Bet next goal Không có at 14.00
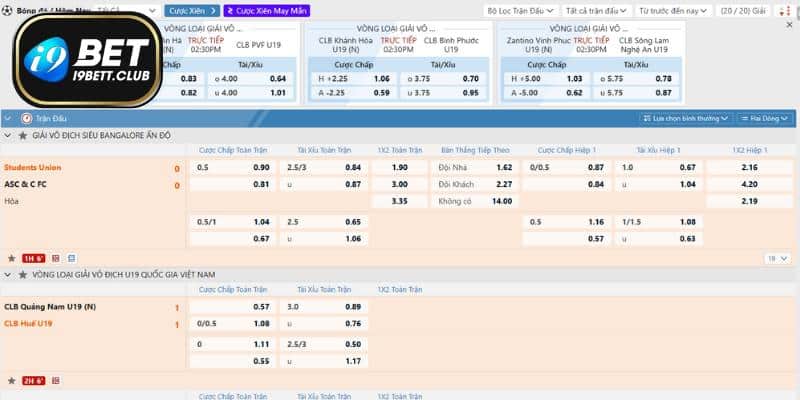The width and height of the screenshot is (800, 400). 475,201
